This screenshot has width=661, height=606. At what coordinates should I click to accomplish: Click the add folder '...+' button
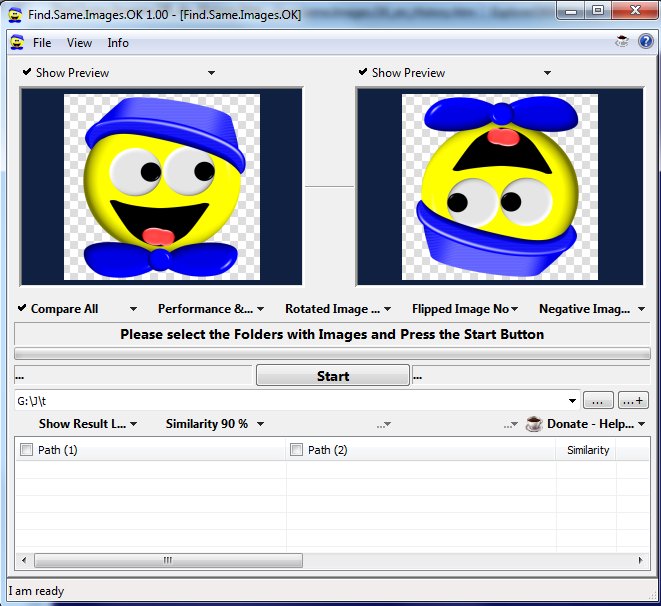[633, 401]
